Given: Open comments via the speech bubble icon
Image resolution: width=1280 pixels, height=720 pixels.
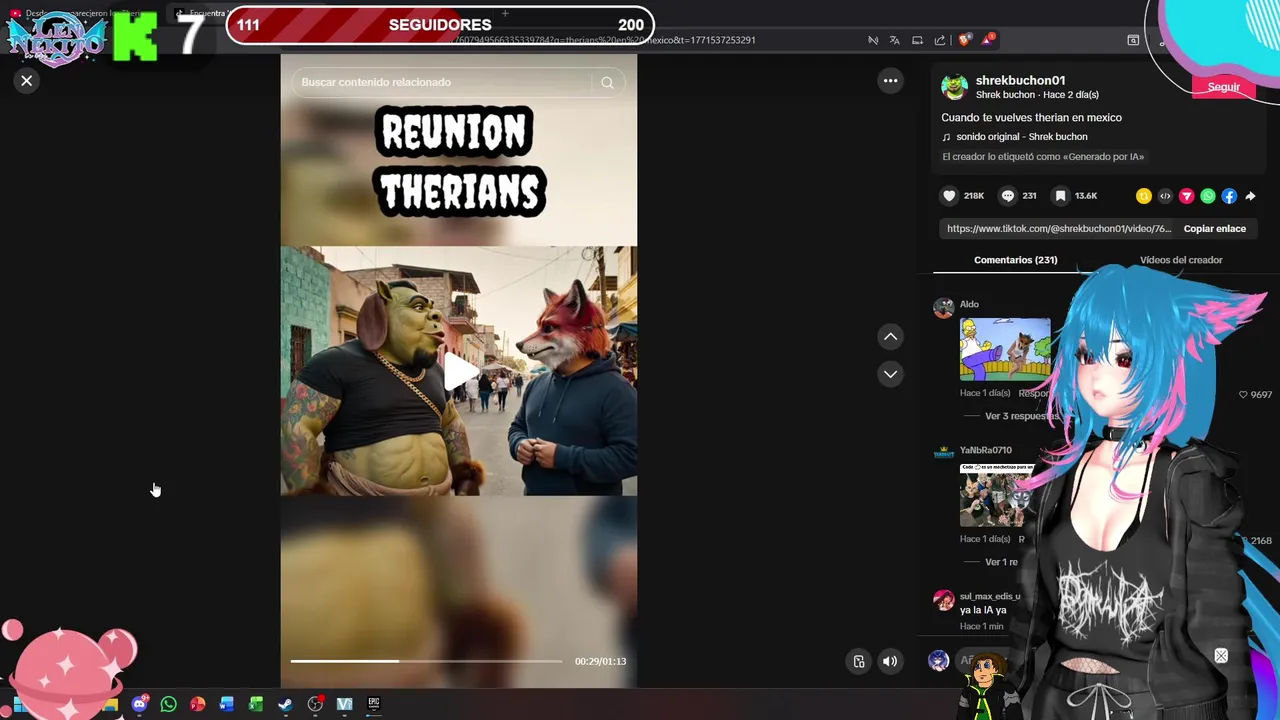Looking at the screenshot, I should 1008,196.
